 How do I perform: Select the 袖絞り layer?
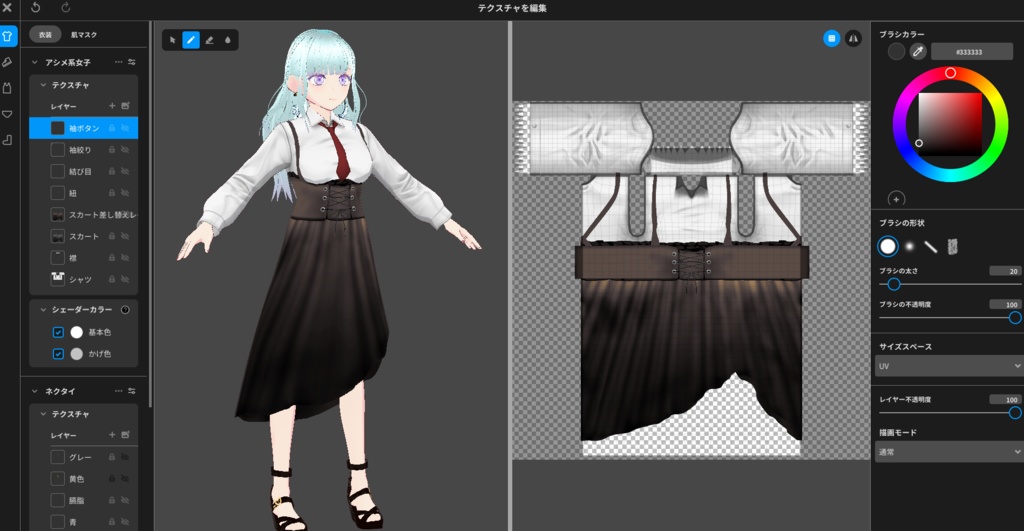point(84,150)
